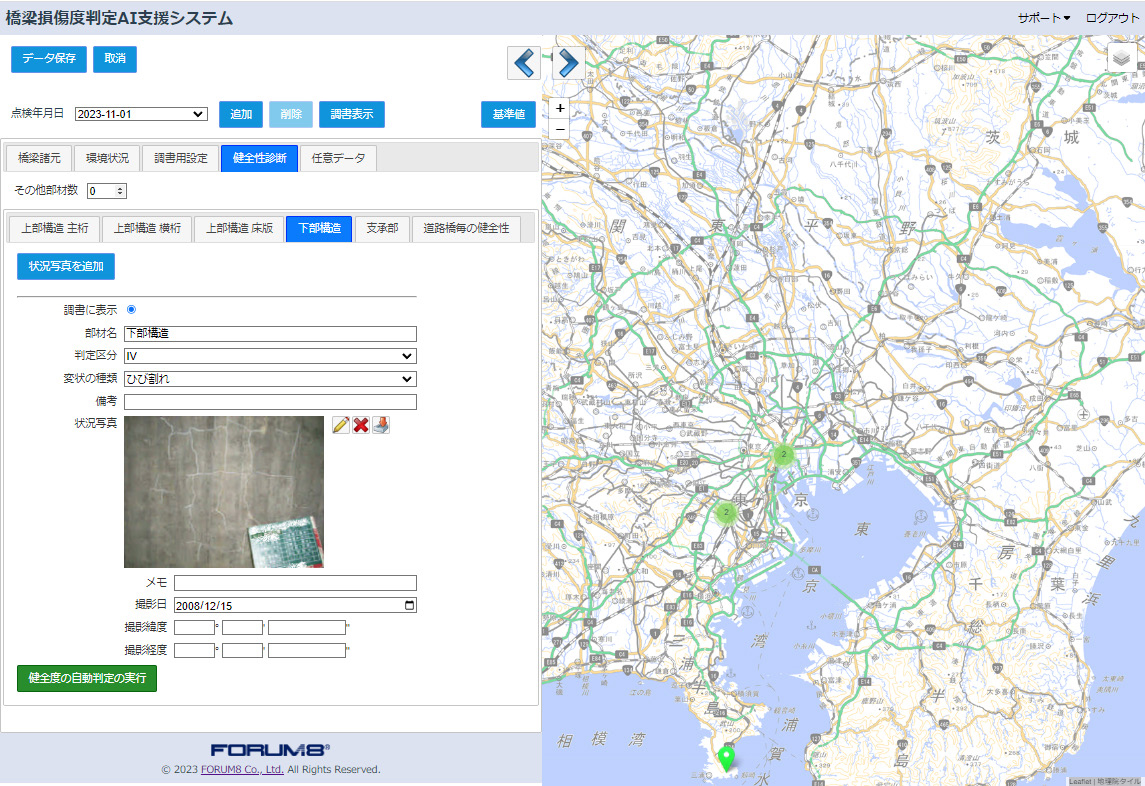1145x786 pixels.
Task: Click the 撮影日 date field
Action: (295, 606)
